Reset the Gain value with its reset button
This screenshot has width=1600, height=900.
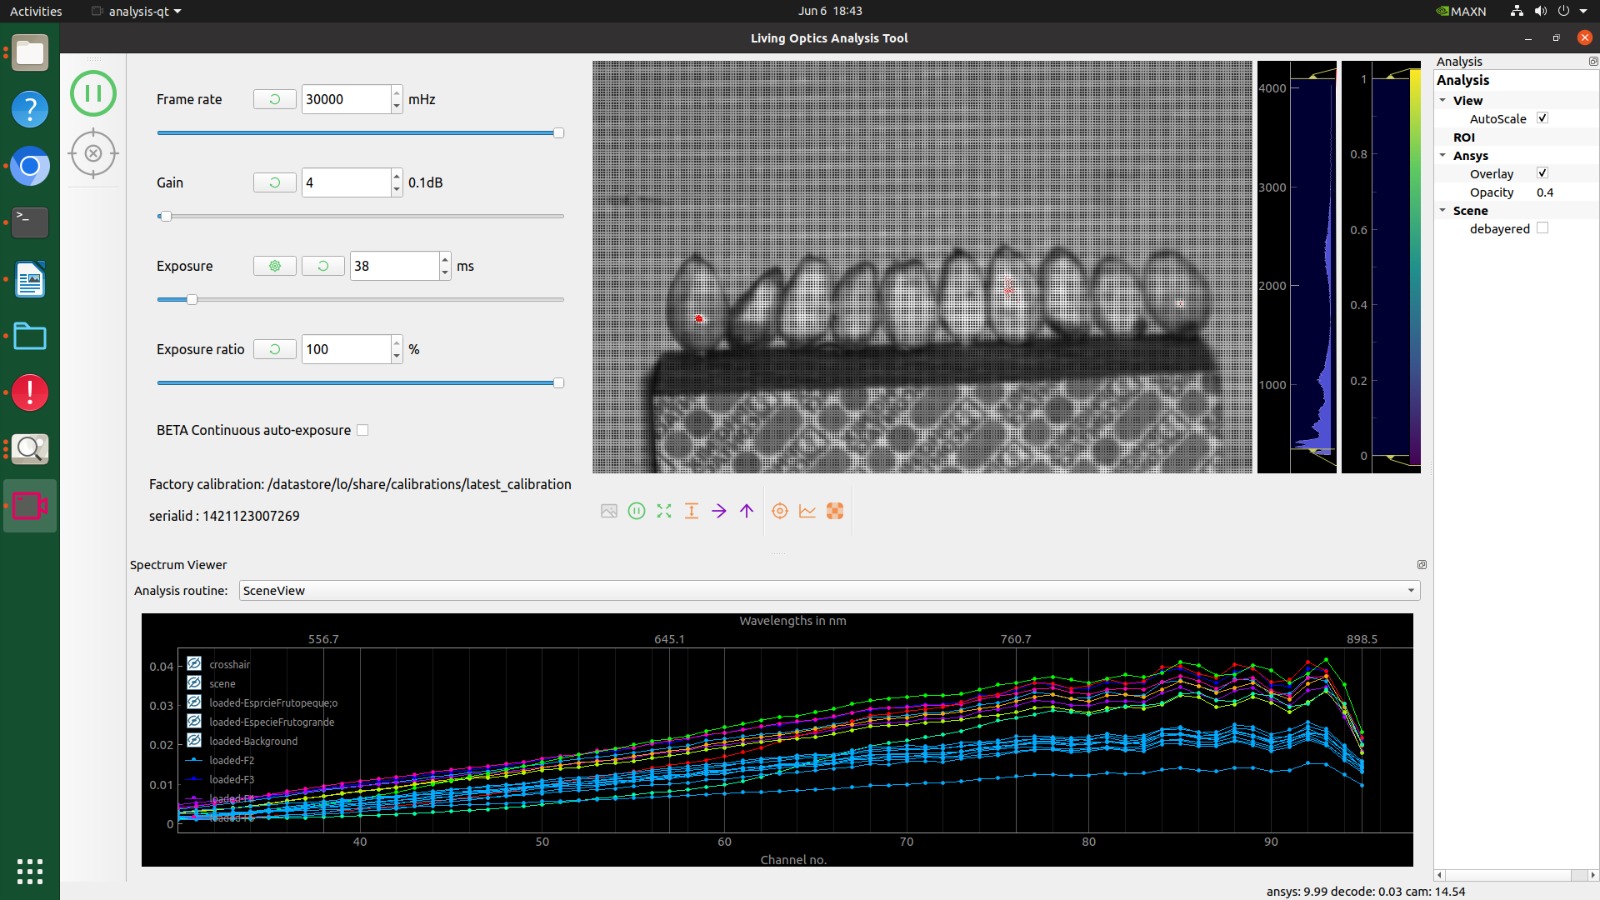pyautogui.click(x=274, y=182)
